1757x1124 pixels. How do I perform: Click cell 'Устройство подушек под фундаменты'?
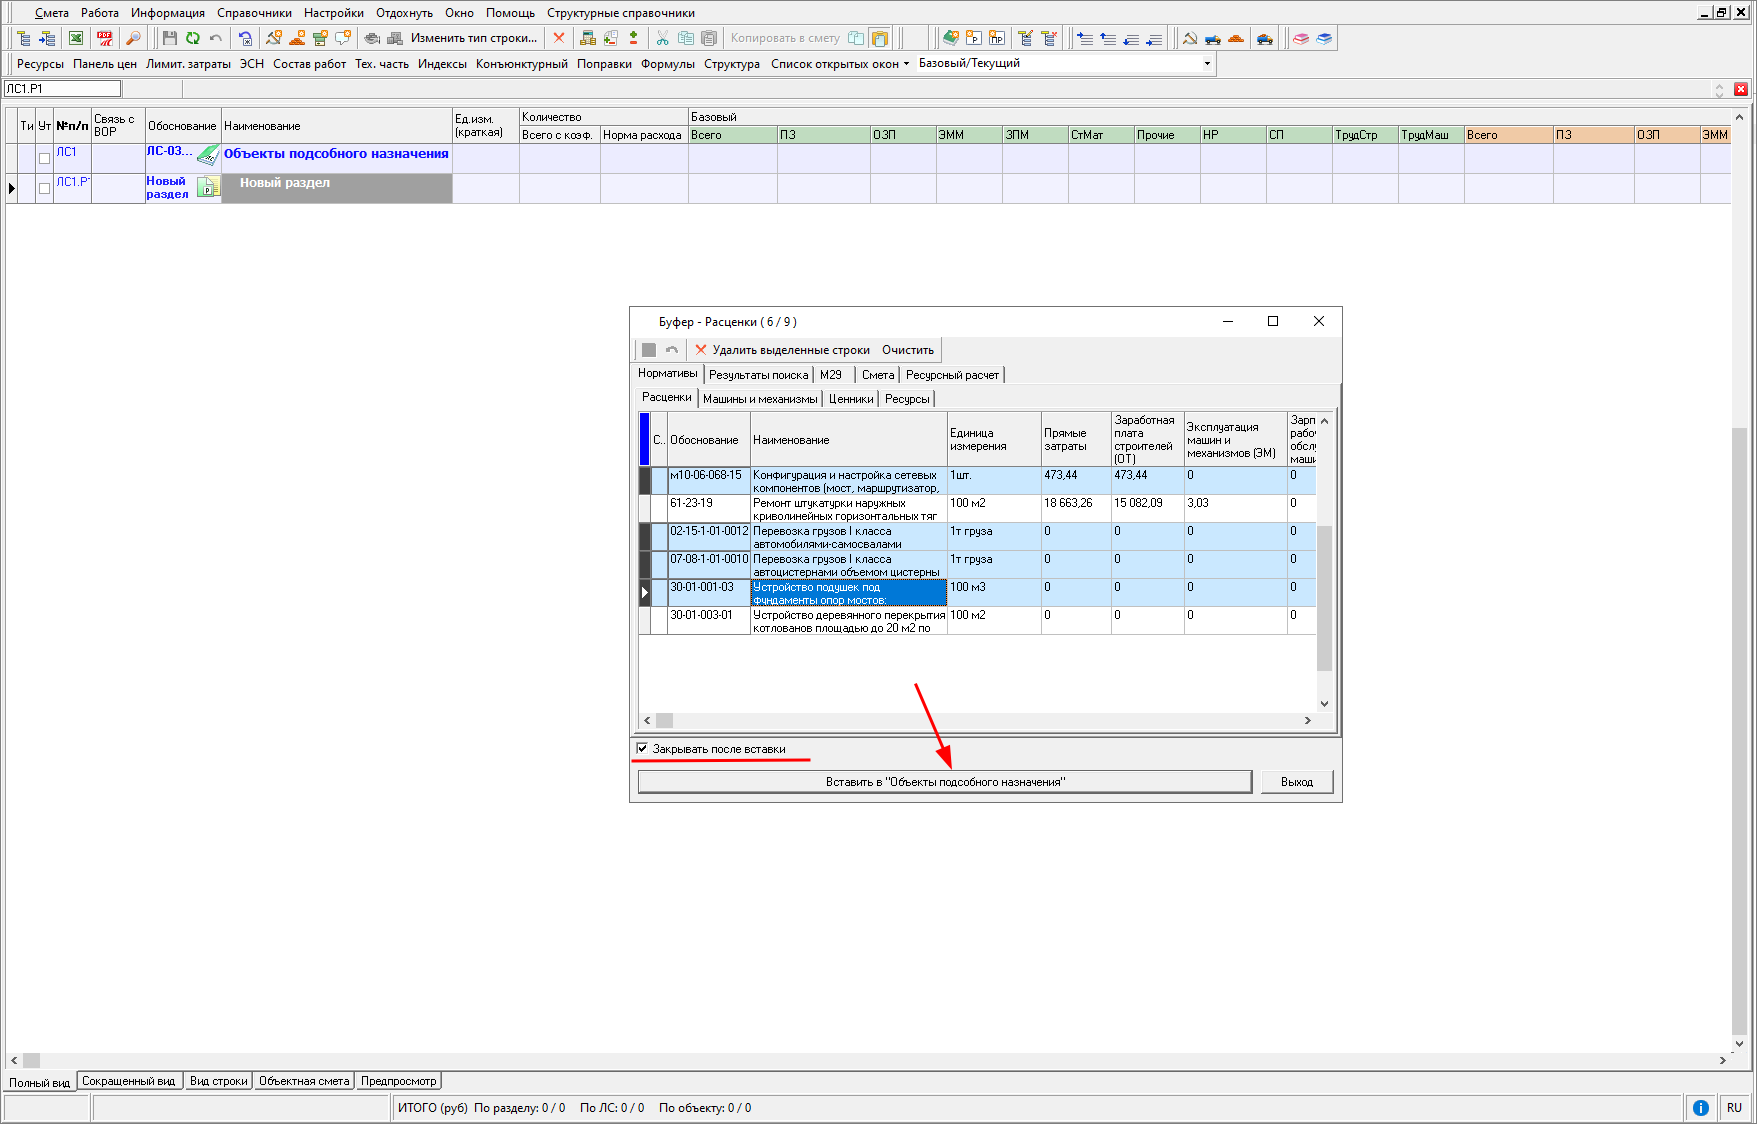848,593
